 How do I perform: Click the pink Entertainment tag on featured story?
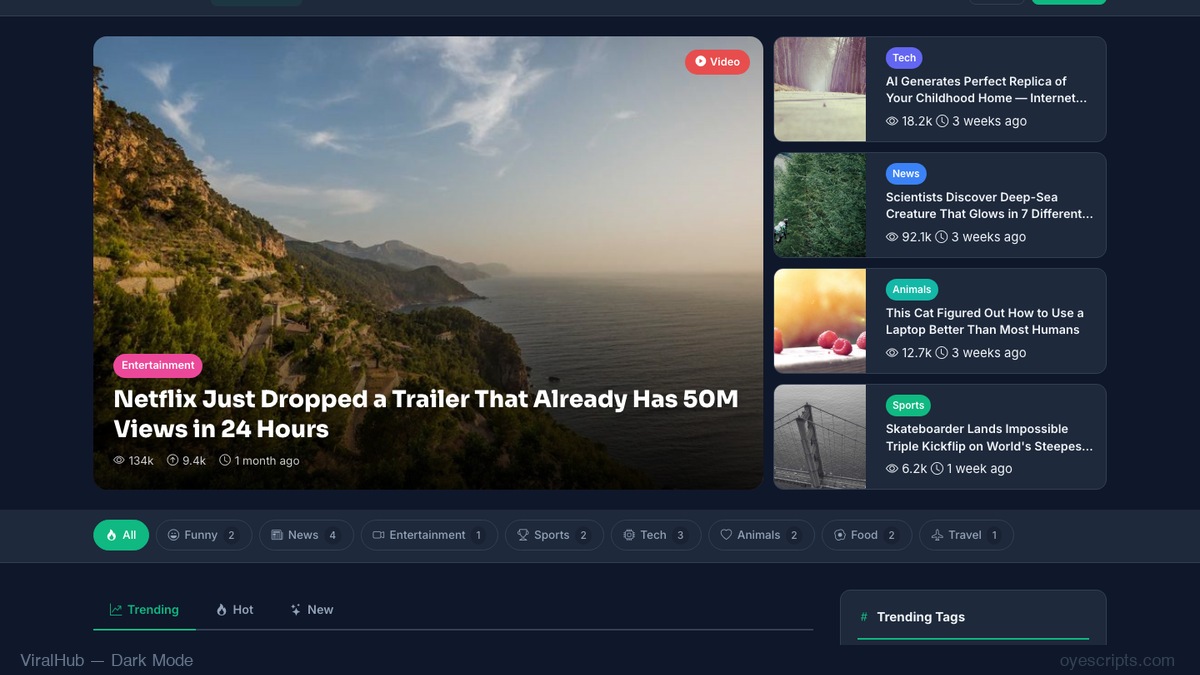(x=158, y=366)
